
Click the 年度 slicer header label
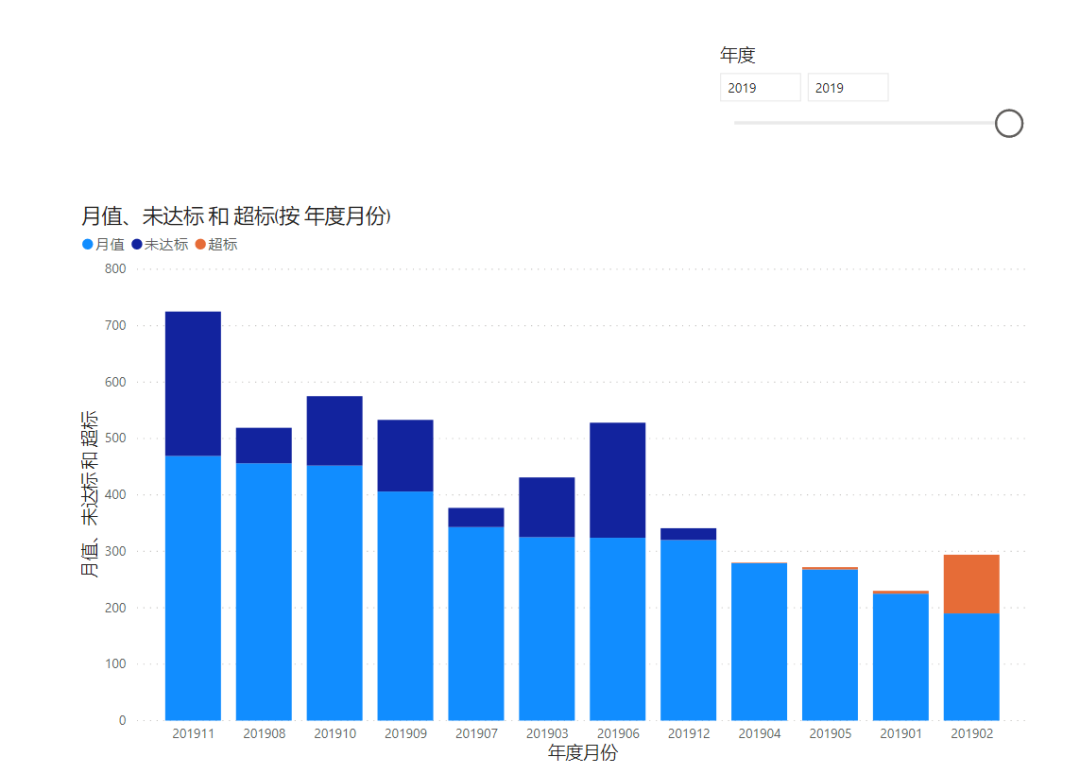(738, 55)
